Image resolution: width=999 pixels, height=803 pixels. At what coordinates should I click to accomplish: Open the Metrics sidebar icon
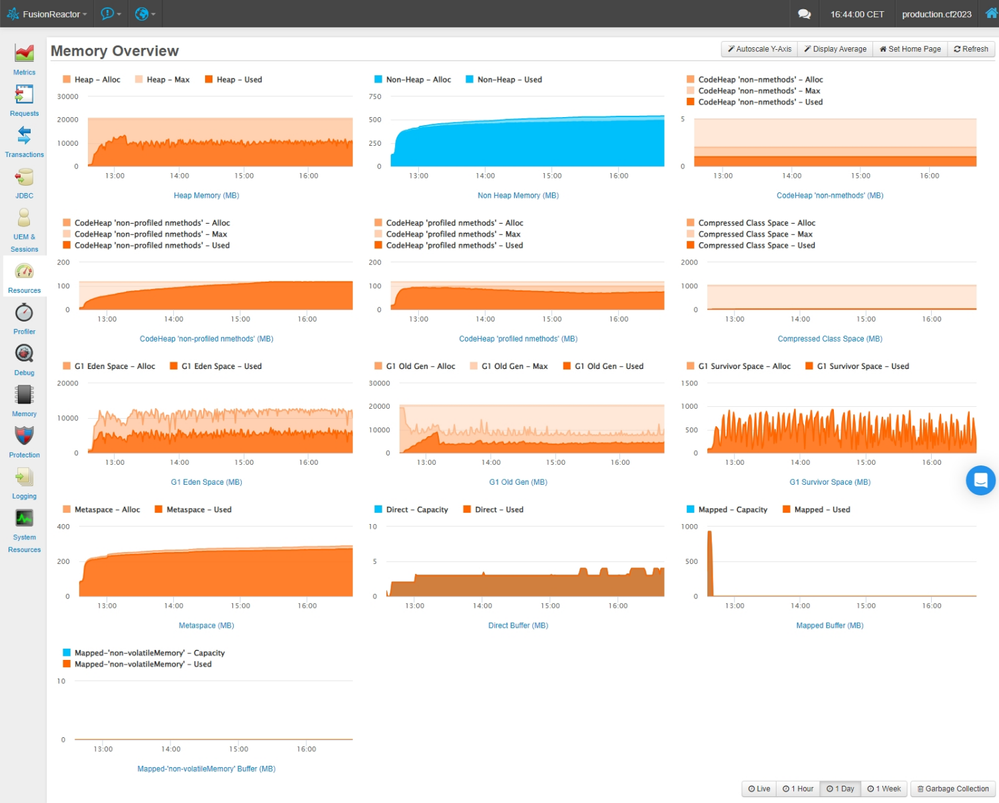point(24,53)
